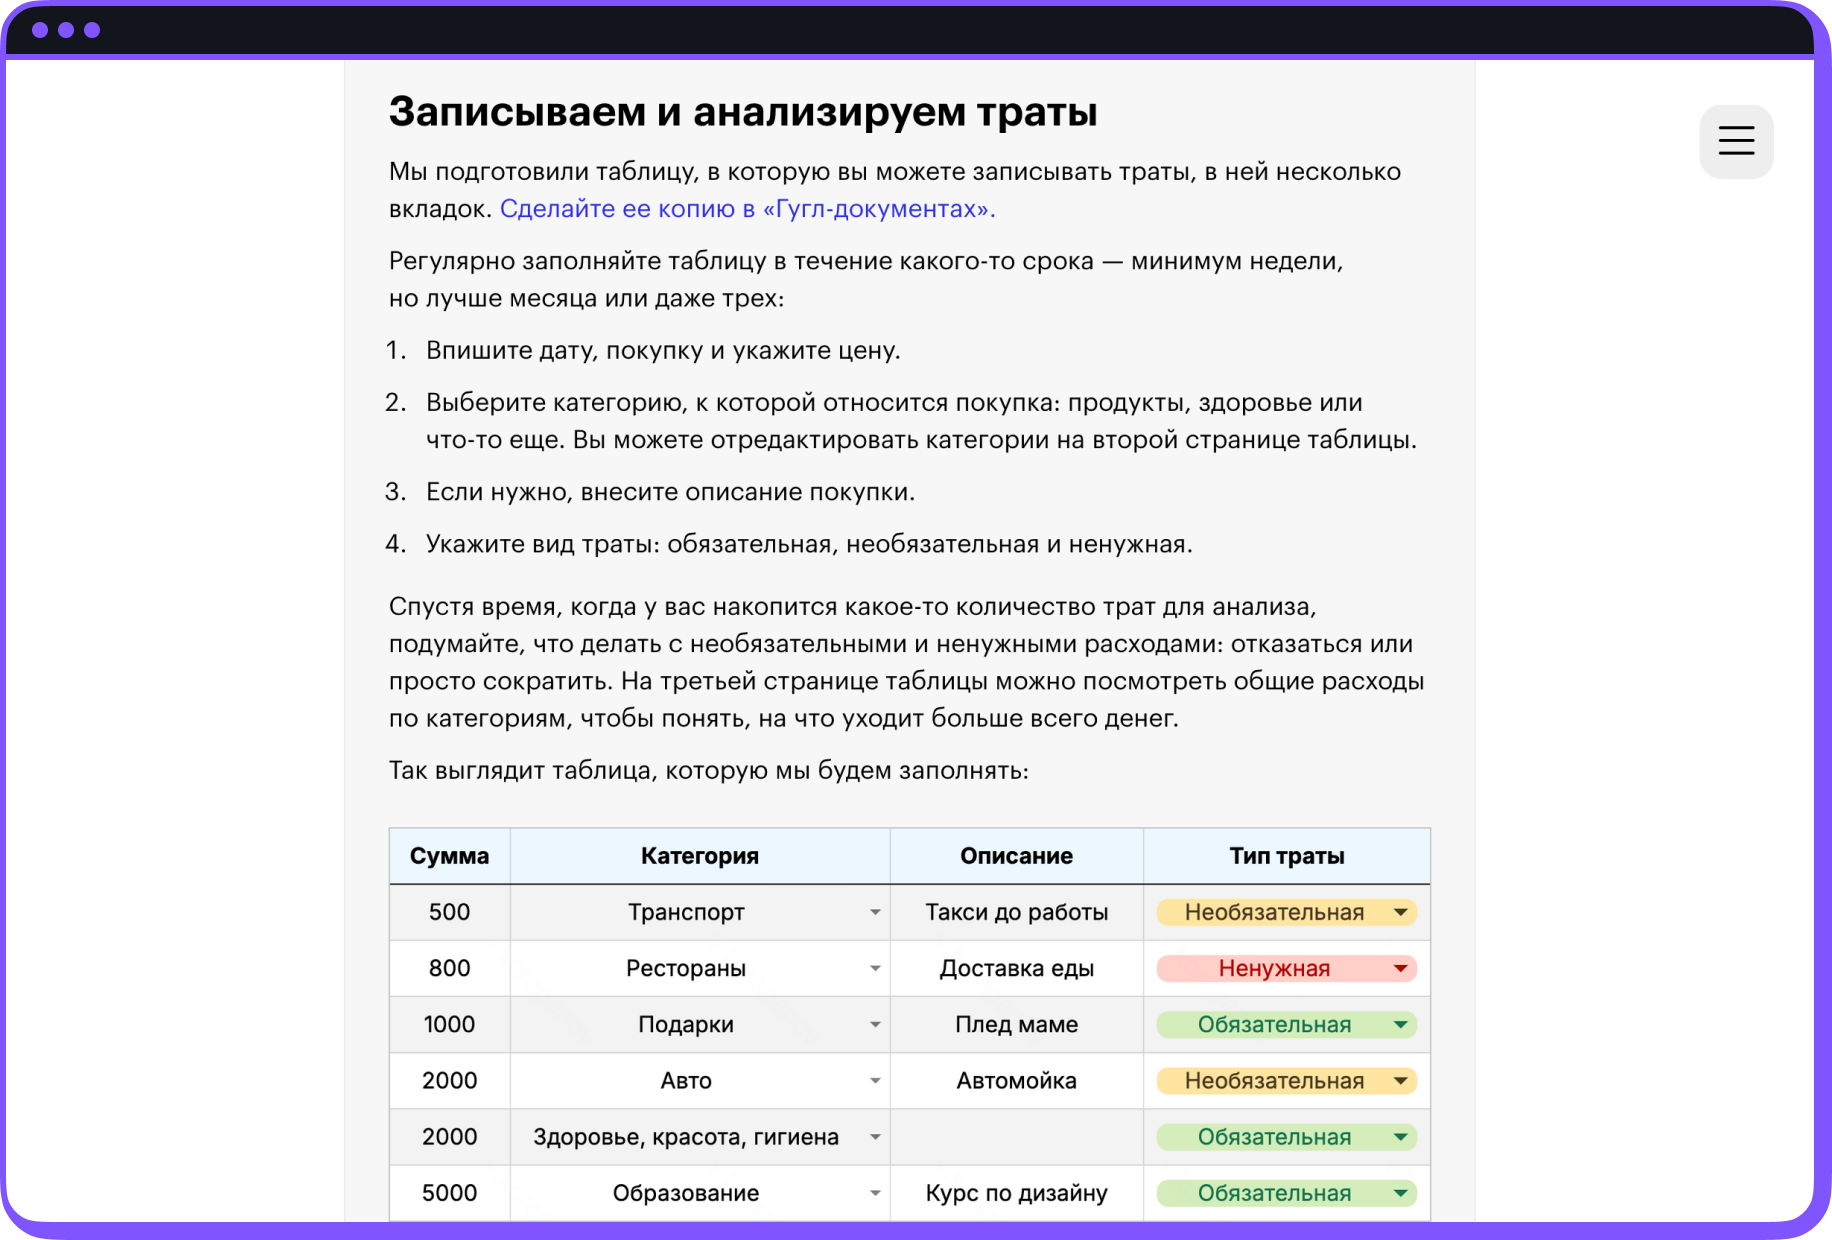
Task: Click the Категория column header
Action: tap(700, 856)
